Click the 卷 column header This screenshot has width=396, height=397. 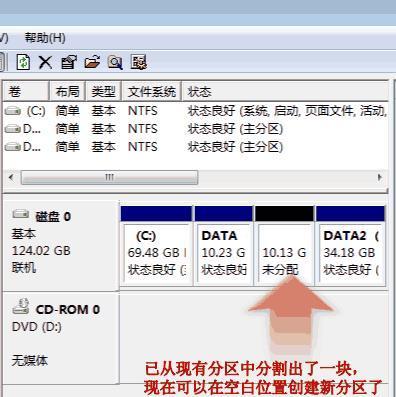point(26,91)
